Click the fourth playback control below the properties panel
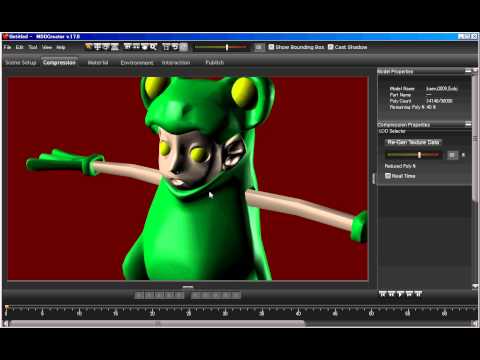Viewport: 480px width, 360px height. pyautogui.click(x=409, y=294)
